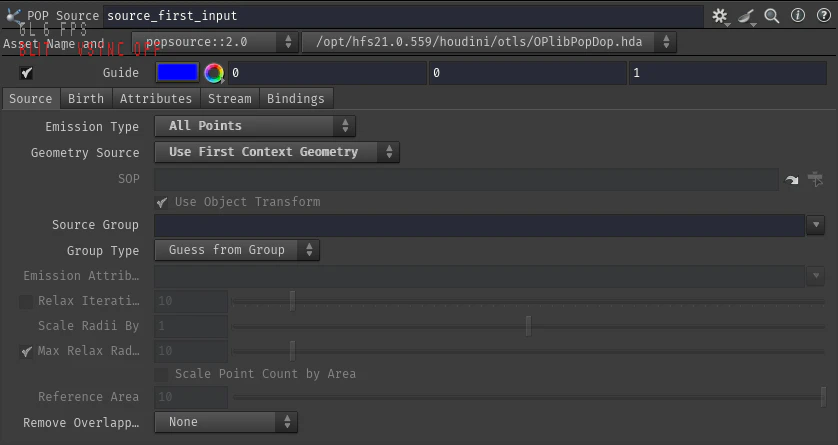Switch to the Birth tab
Image resolution: width=838 pixels, height=445 pixels.
click(x=86, y=99)
